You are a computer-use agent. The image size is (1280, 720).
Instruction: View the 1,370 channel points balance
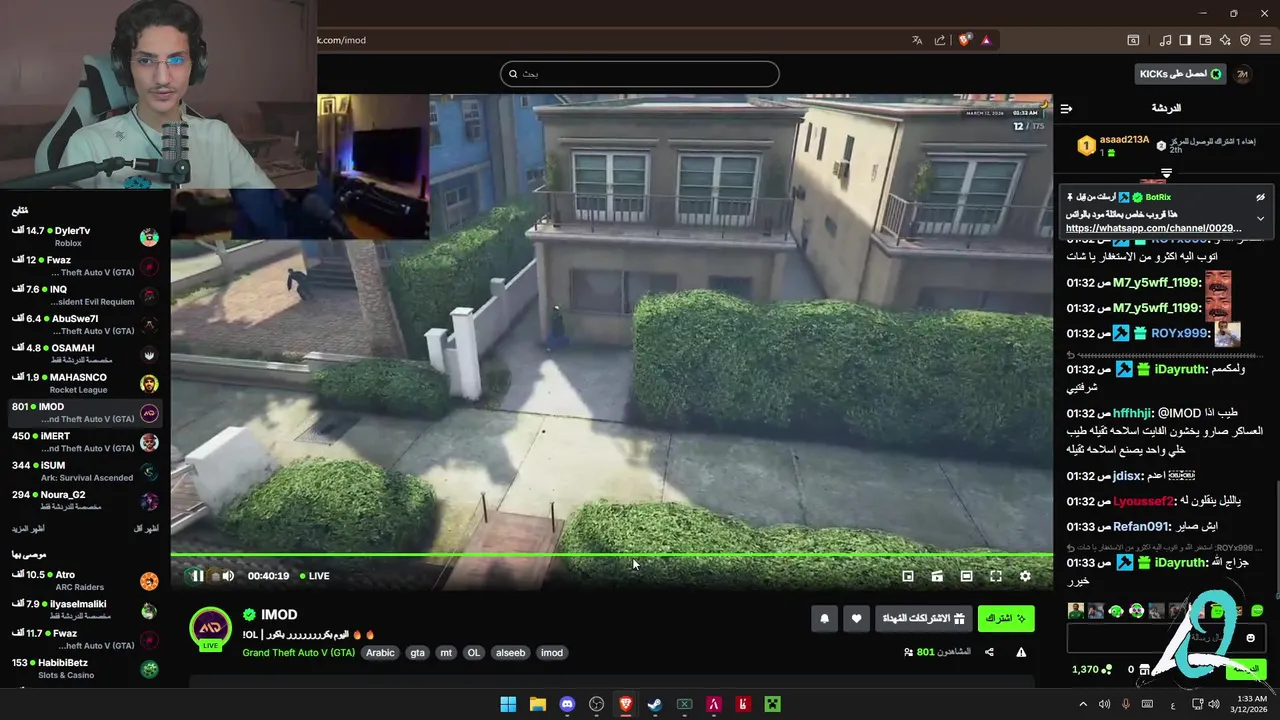[x=1092, y=670]
